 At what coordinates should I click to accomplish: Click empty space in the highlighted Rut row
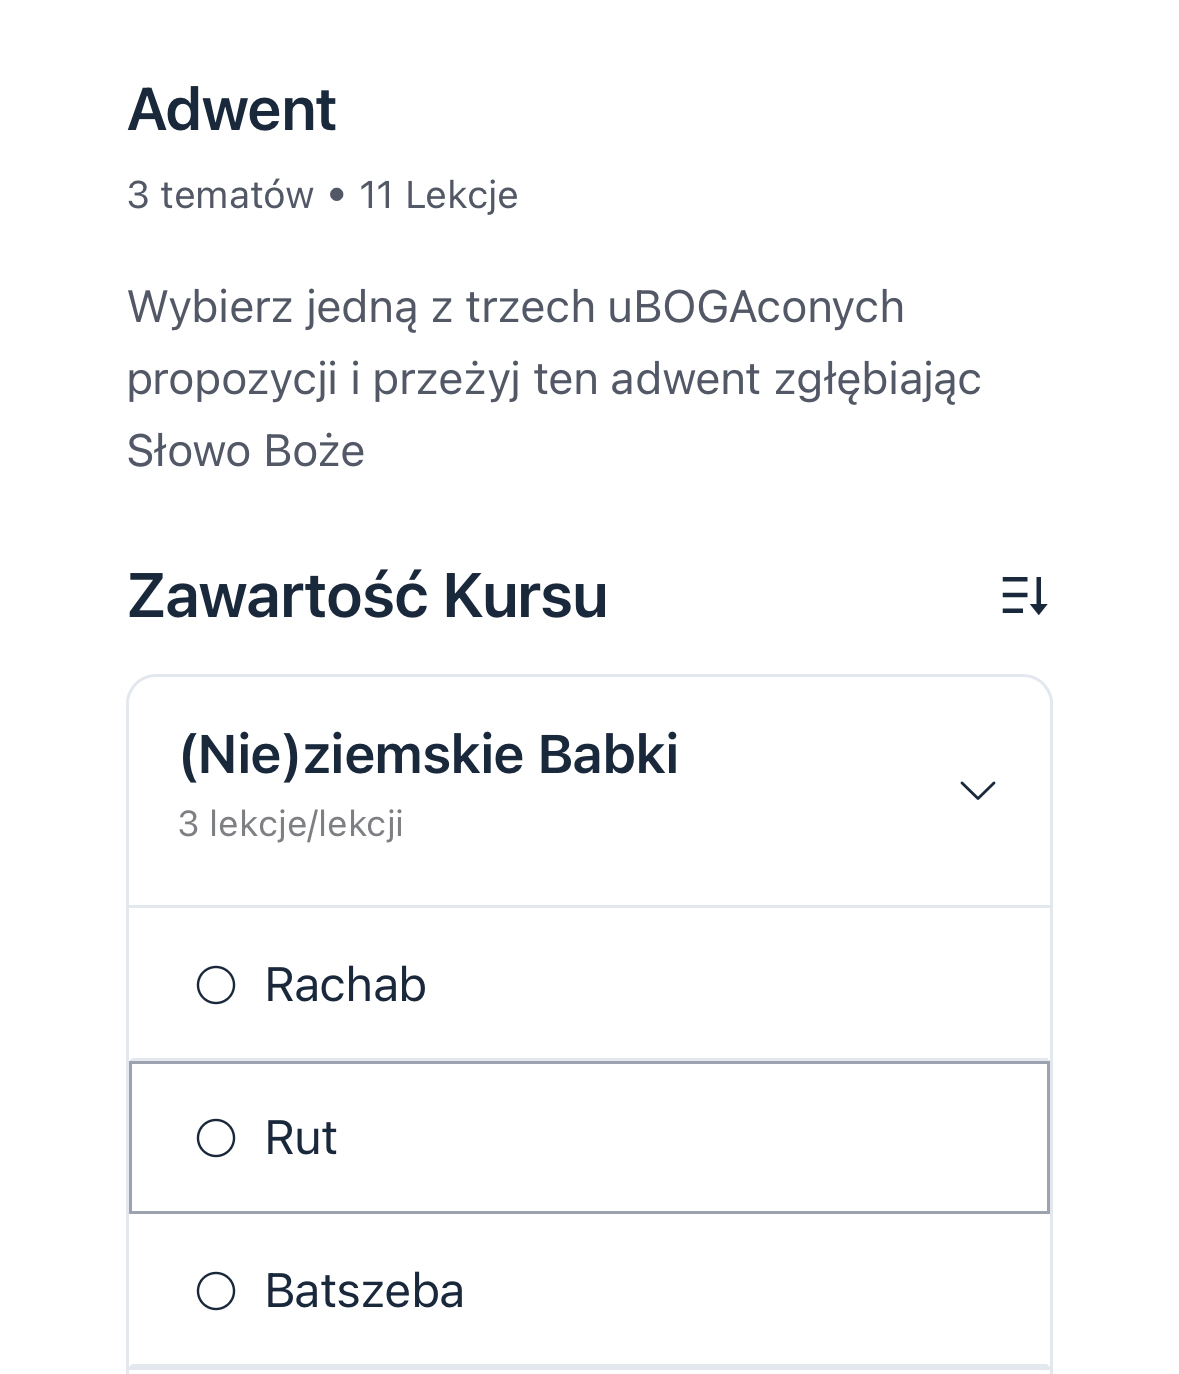click(700, 1138)
